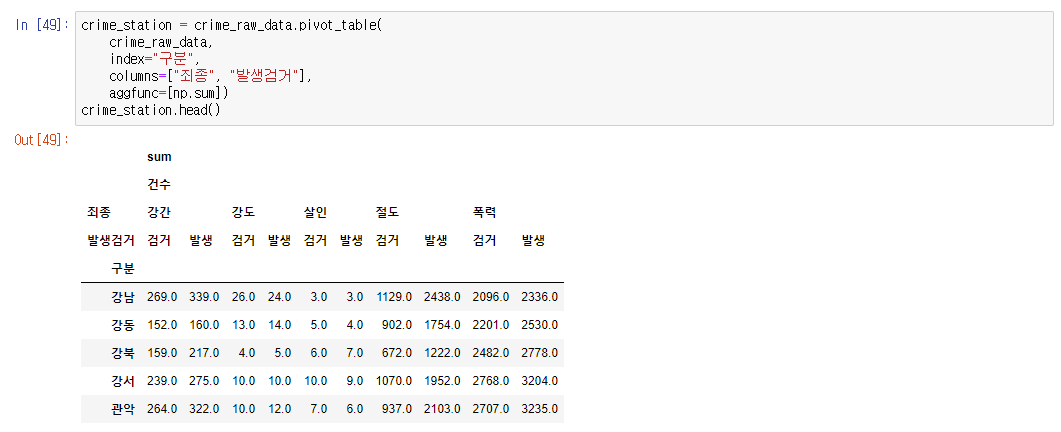Image resolution: width=1061 pixels, height=432 pixels.
Task: Select the 살인 column group header
Action: (x=315, y=213)
